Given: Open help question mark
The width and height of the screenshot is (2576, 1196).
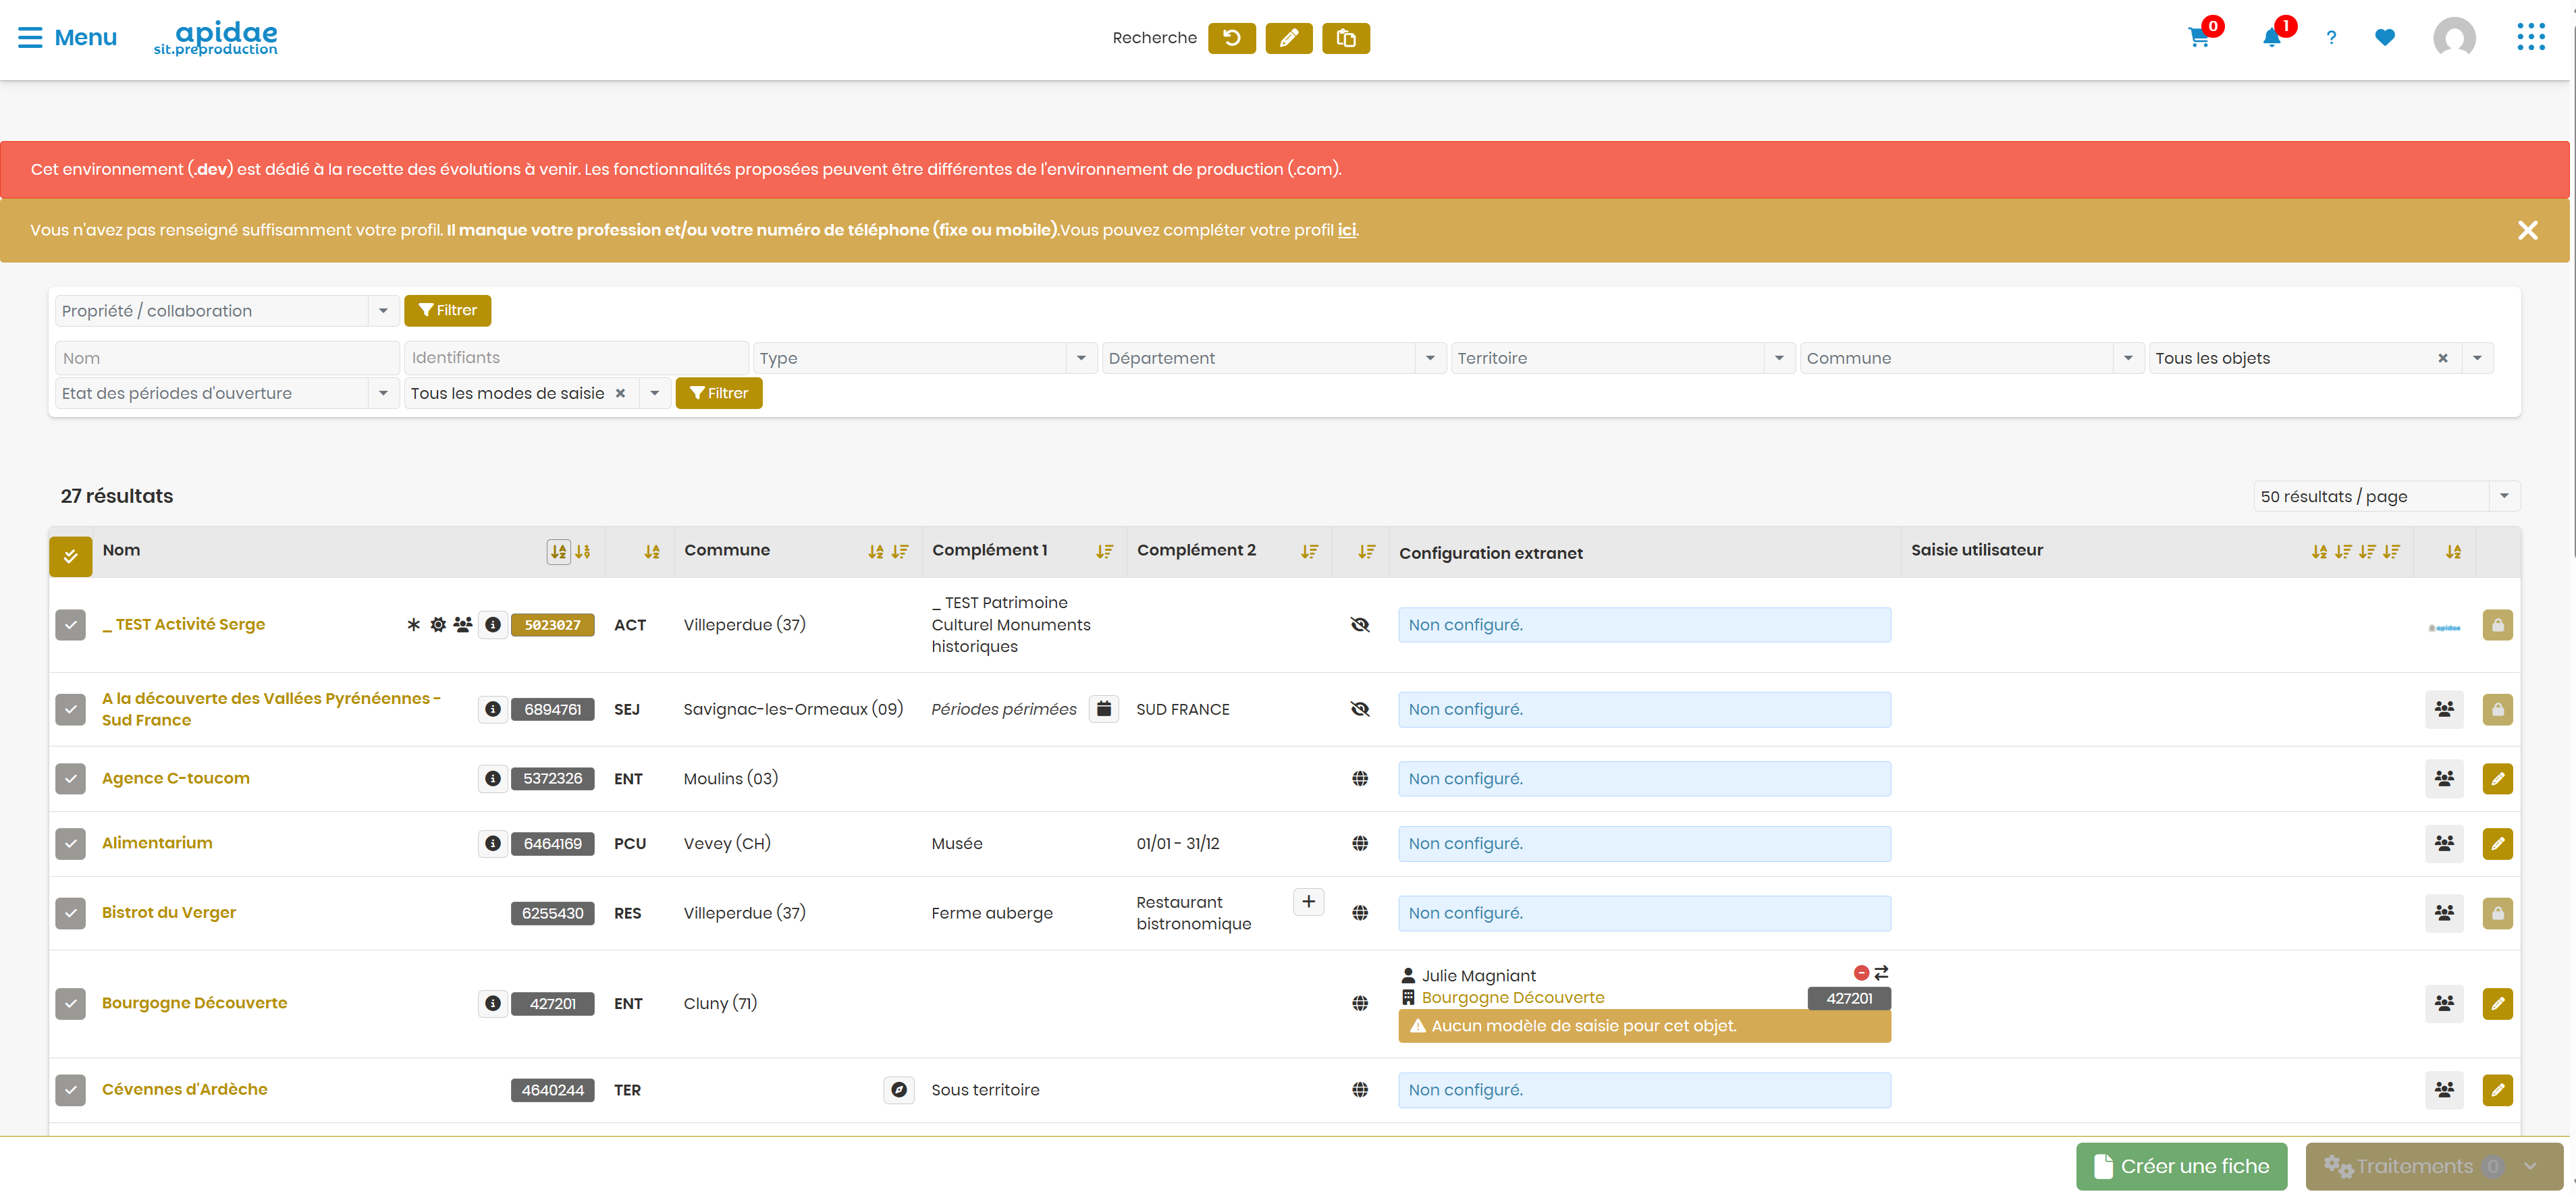Looking at the screenshot, I should click(x=2331, y=38).
